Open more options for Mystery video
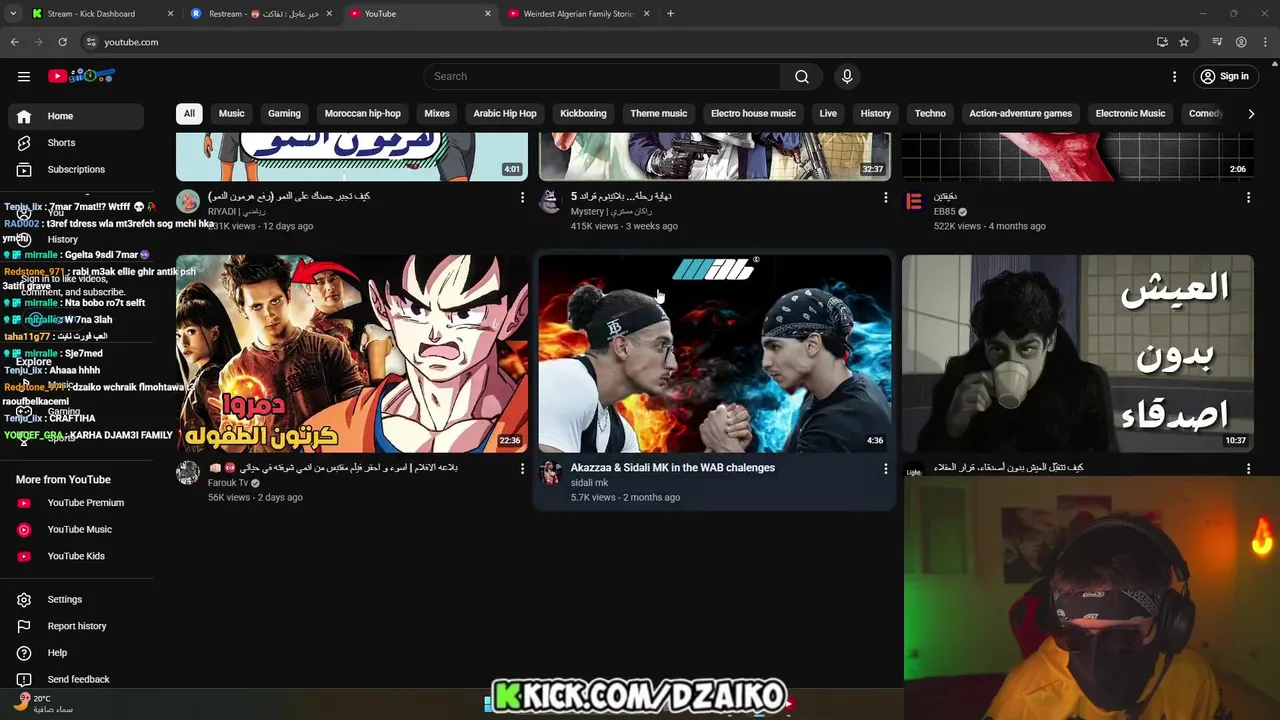 click(885, 198)
